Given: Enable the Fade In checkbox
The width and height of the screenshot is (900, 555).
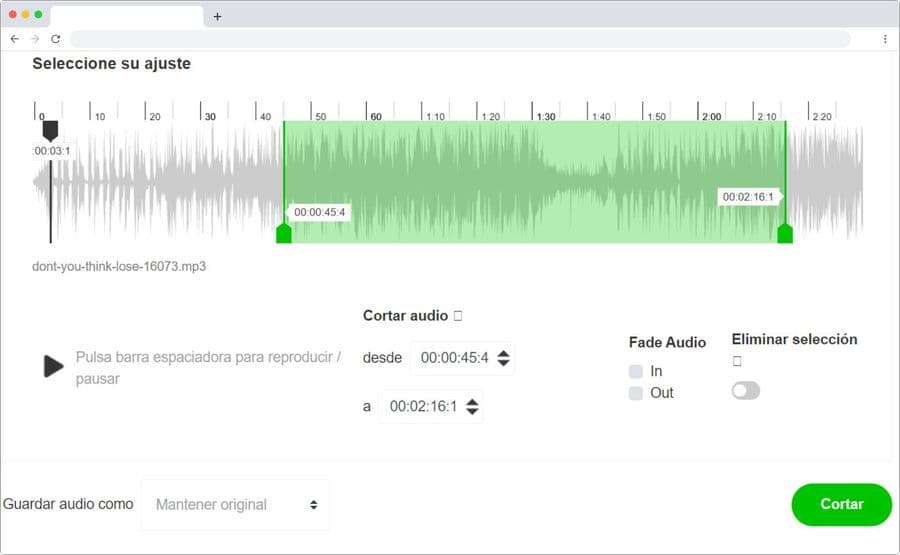Looking at the screenshot, I should tap(635, 371).
